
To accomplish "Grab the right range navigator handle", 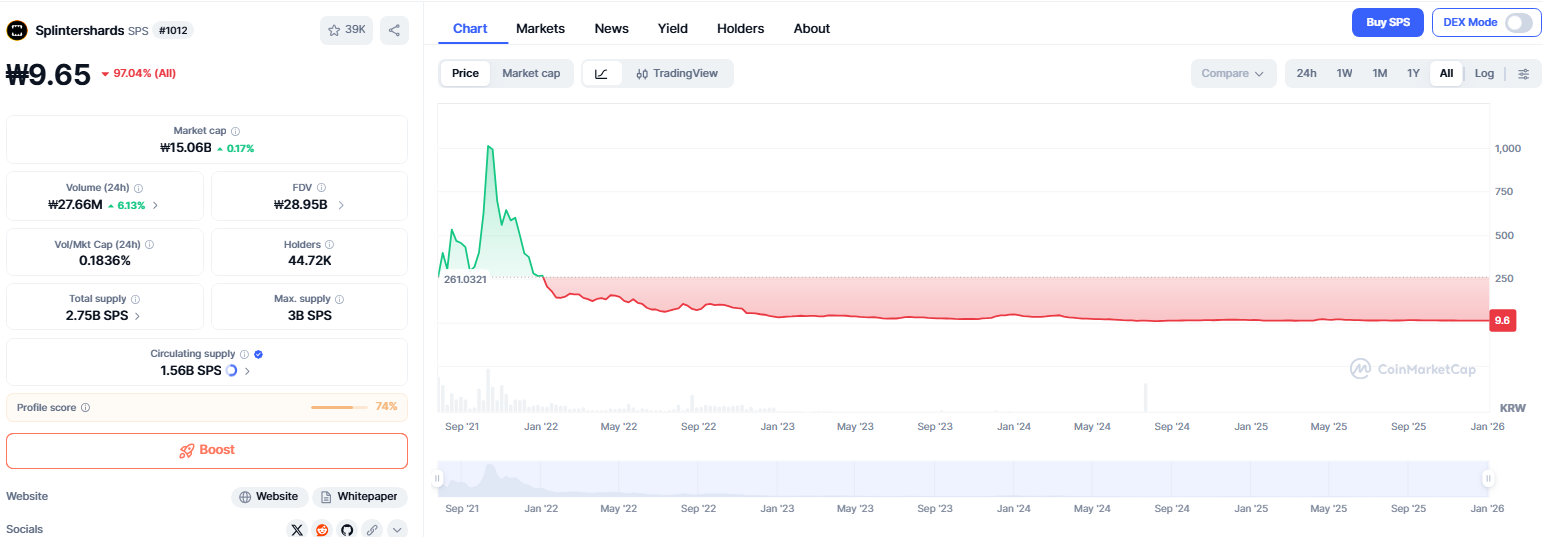I will pos(1488,479).
